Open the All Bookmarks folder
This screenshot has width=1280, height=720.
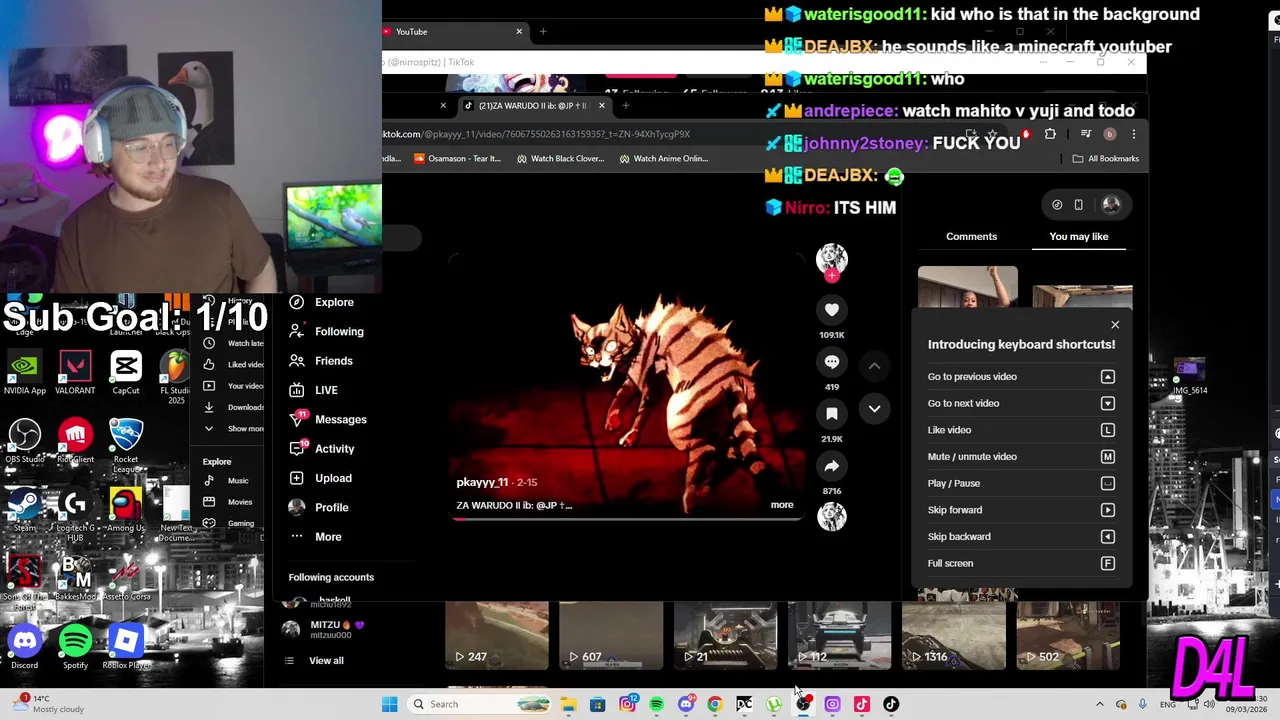click(1105, 159)
